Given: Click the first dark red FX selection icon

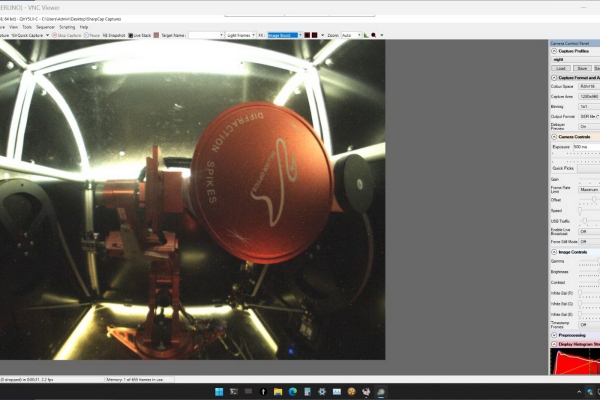Looking at the screenshot, I should [x=307, y=35].
